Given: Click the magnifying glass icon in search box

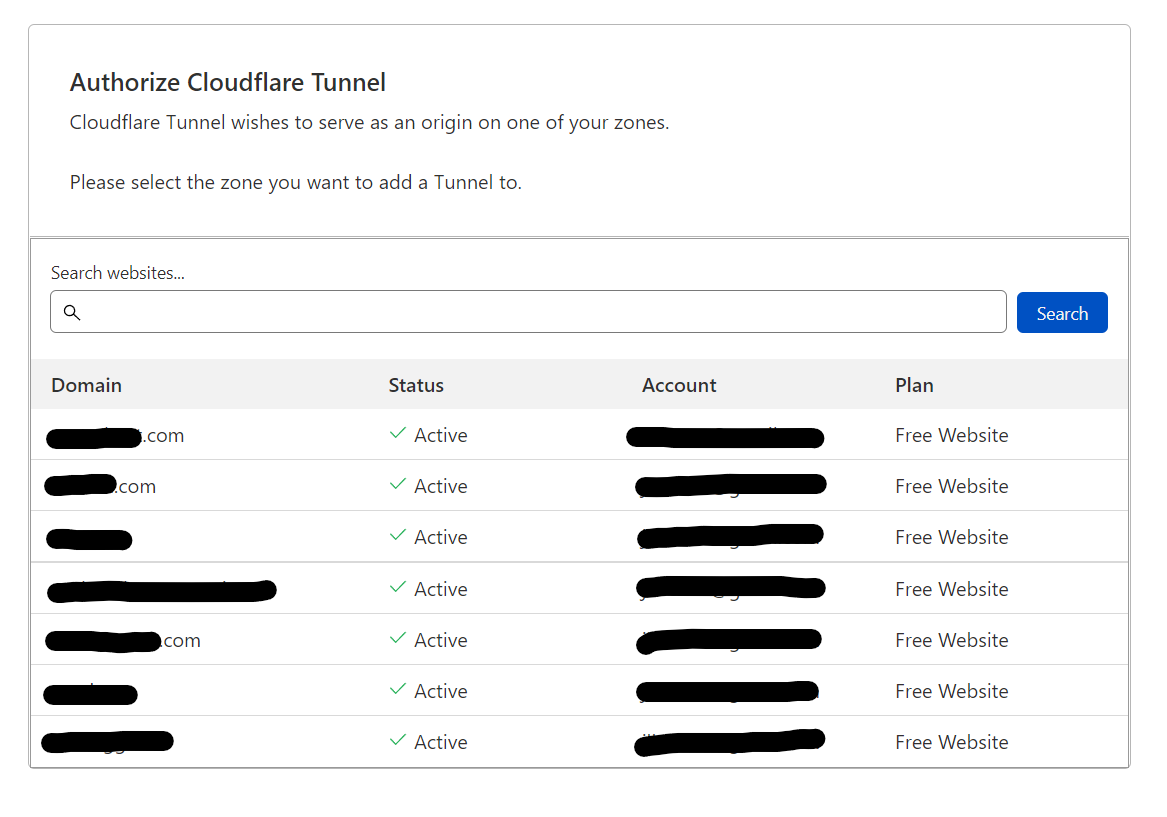Looking at the screenshot, I should pyautogui.click(x=71, y=312).
